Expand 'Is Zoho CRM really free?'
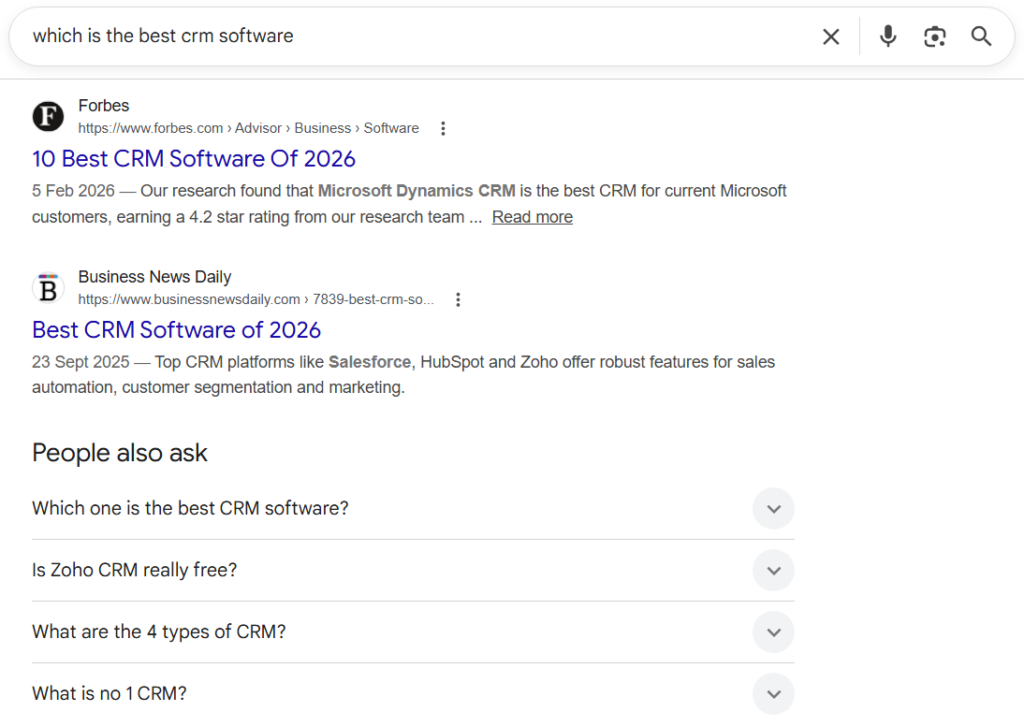Image resolution: width=1024 pixels, height=726 pixels. tap(413, 570)
